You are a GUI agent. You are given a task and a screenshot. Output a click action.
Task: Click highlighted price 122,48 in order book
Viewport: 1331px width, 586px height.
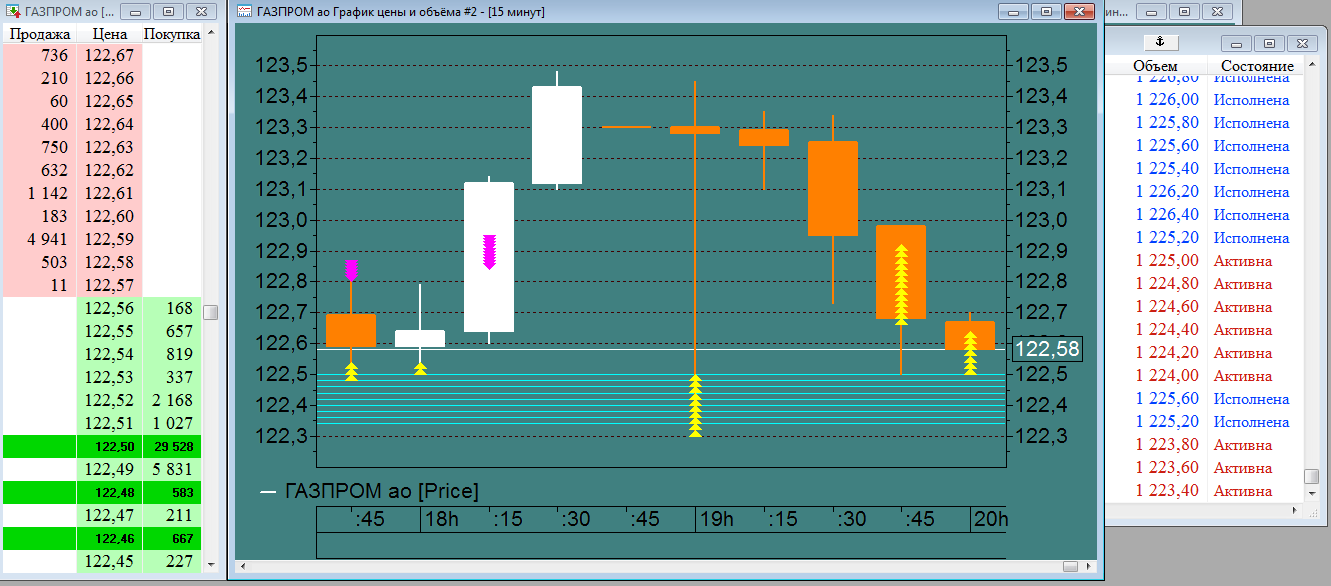[111, 492]
